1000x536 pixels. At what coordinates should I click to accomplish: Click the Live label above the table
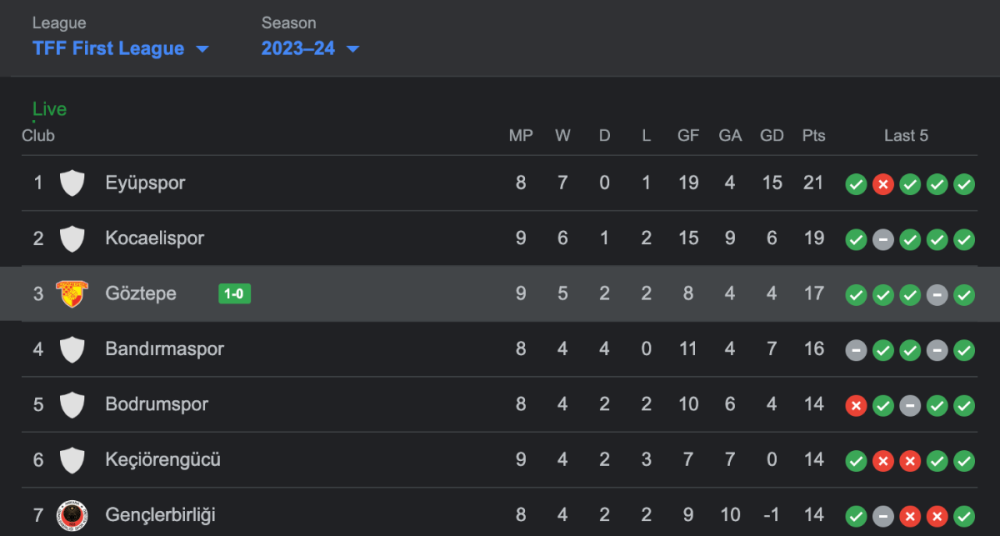click(x=49, y=109)
